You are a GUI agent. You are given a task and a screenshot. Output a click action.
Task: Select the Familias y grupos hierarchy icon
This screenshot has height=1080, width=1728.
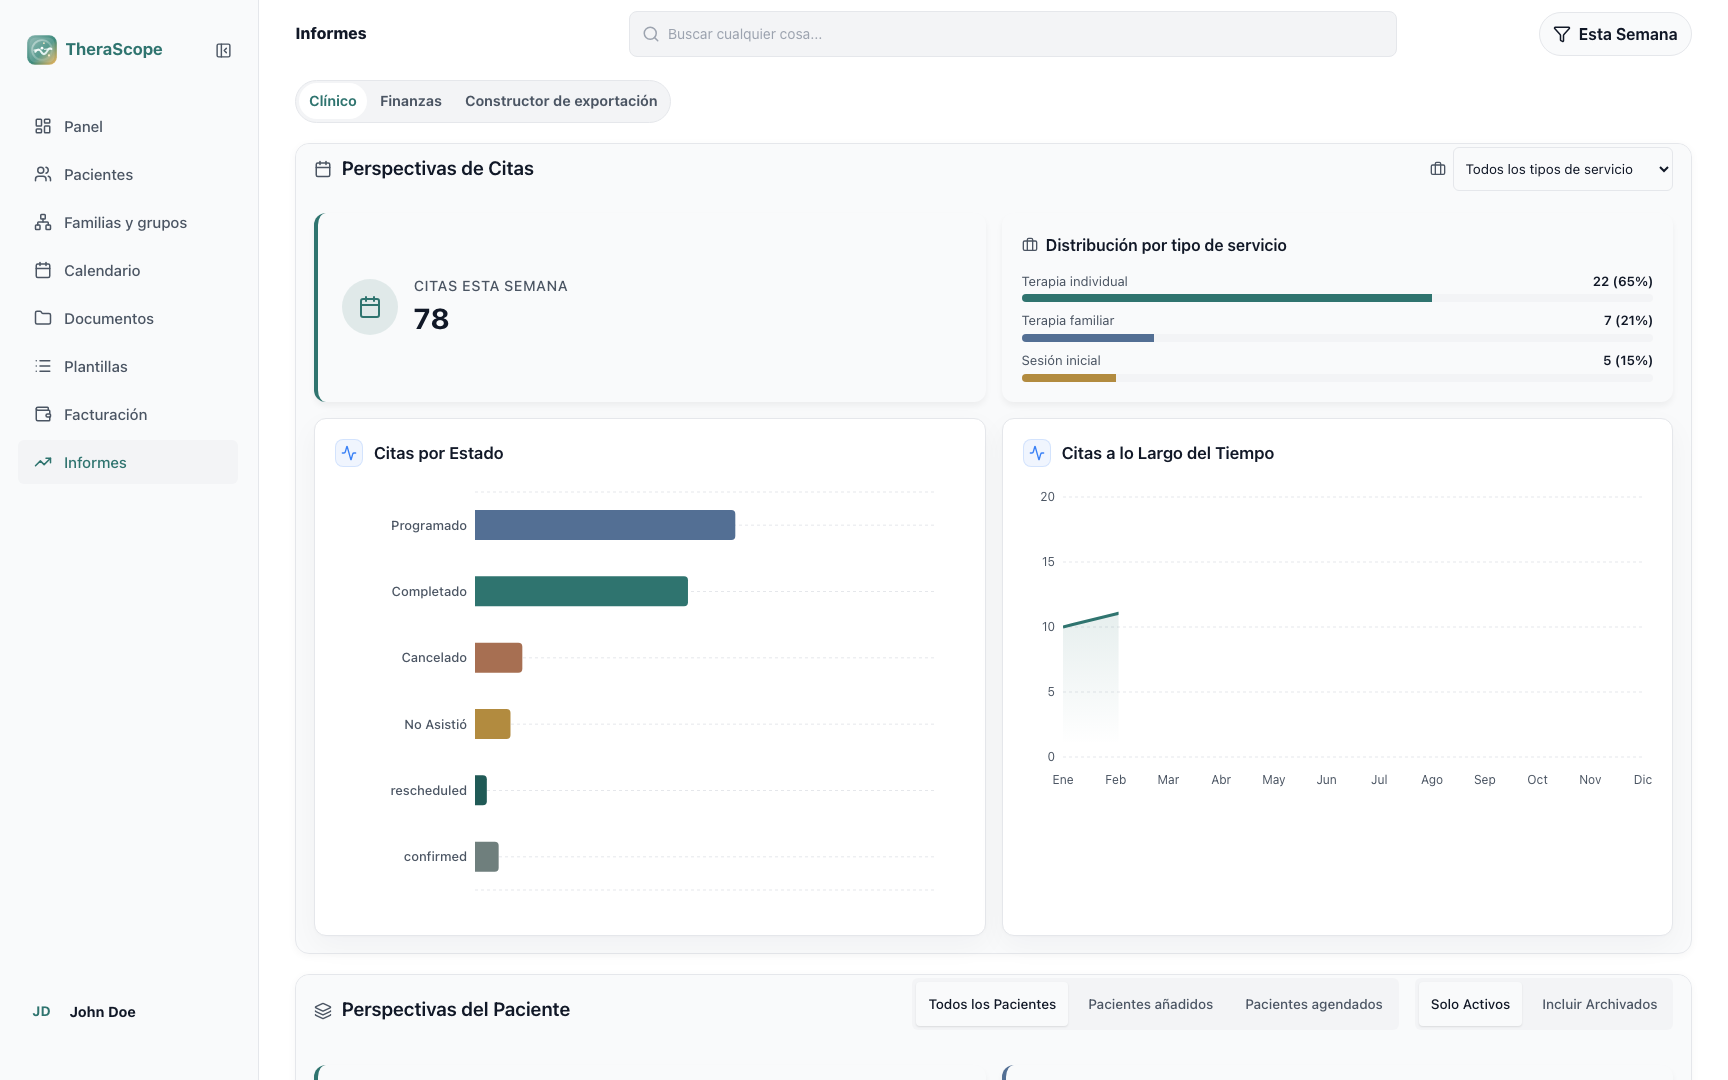pos(43,222)
